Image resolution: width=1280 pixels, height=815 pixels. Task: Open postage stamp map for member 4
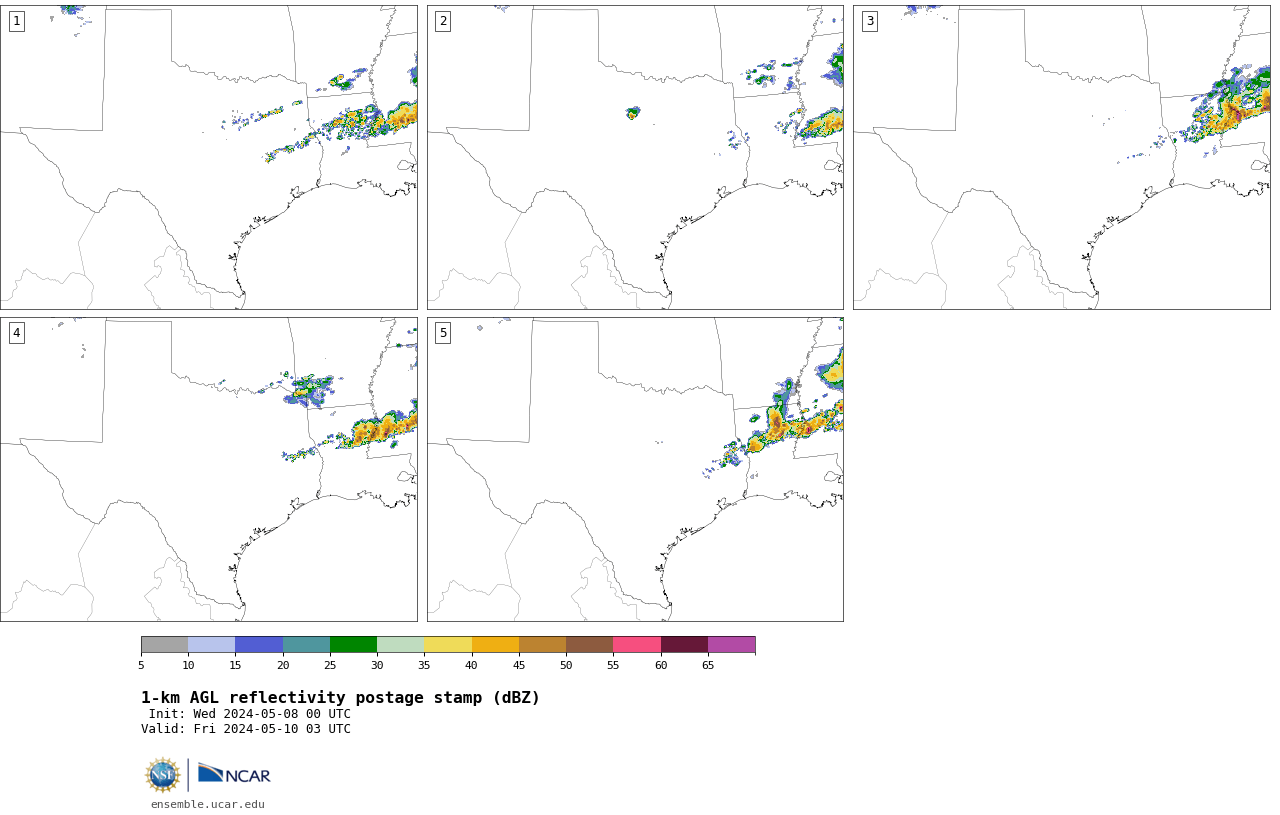(x=208, y=470)
